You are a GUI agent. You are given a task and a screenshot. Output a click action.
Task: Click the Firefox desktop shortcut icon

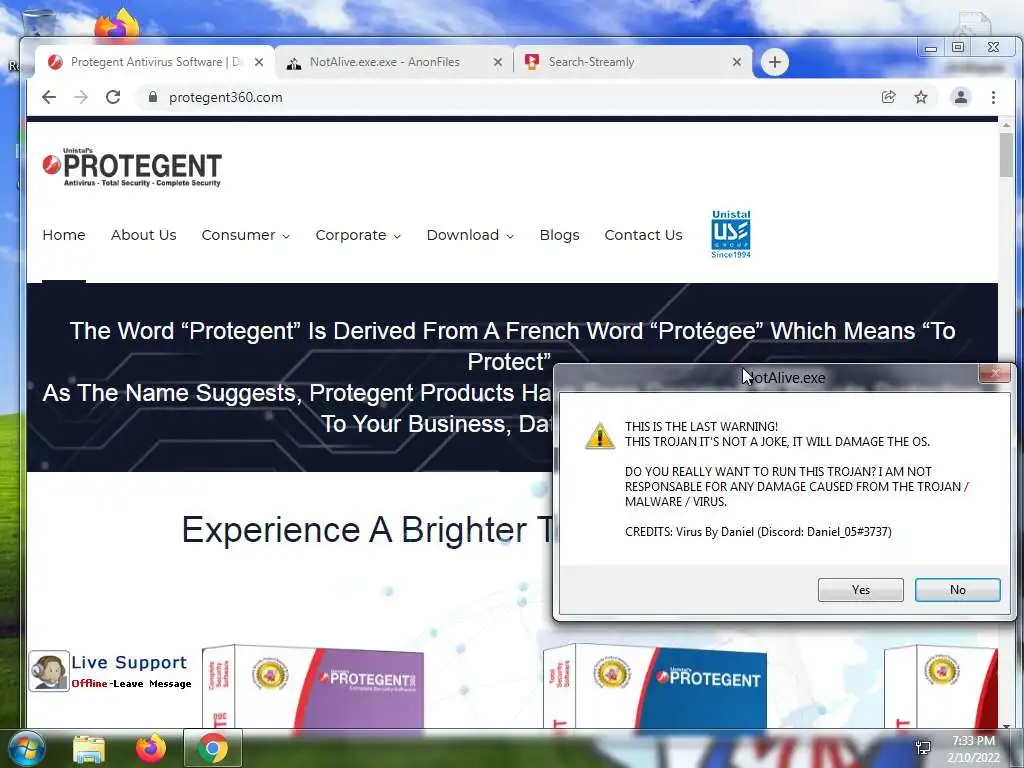[x=117, y=25]
